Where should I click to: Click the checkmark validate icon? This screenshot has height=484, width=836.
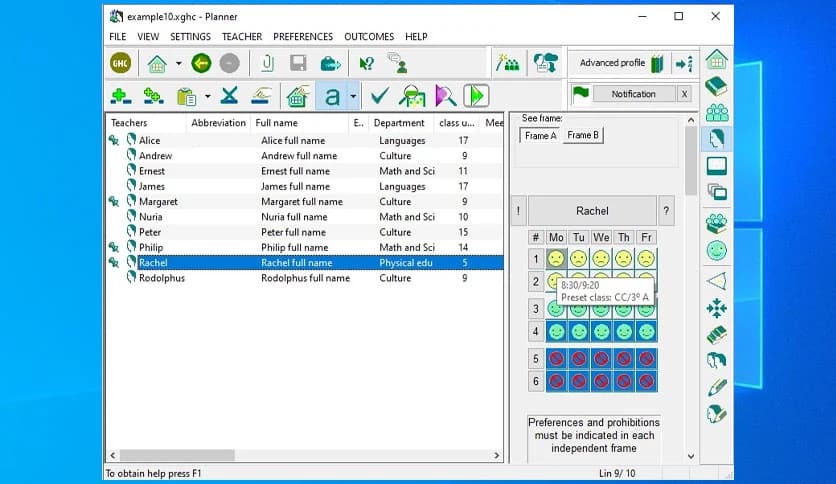[x=380, y=96]
